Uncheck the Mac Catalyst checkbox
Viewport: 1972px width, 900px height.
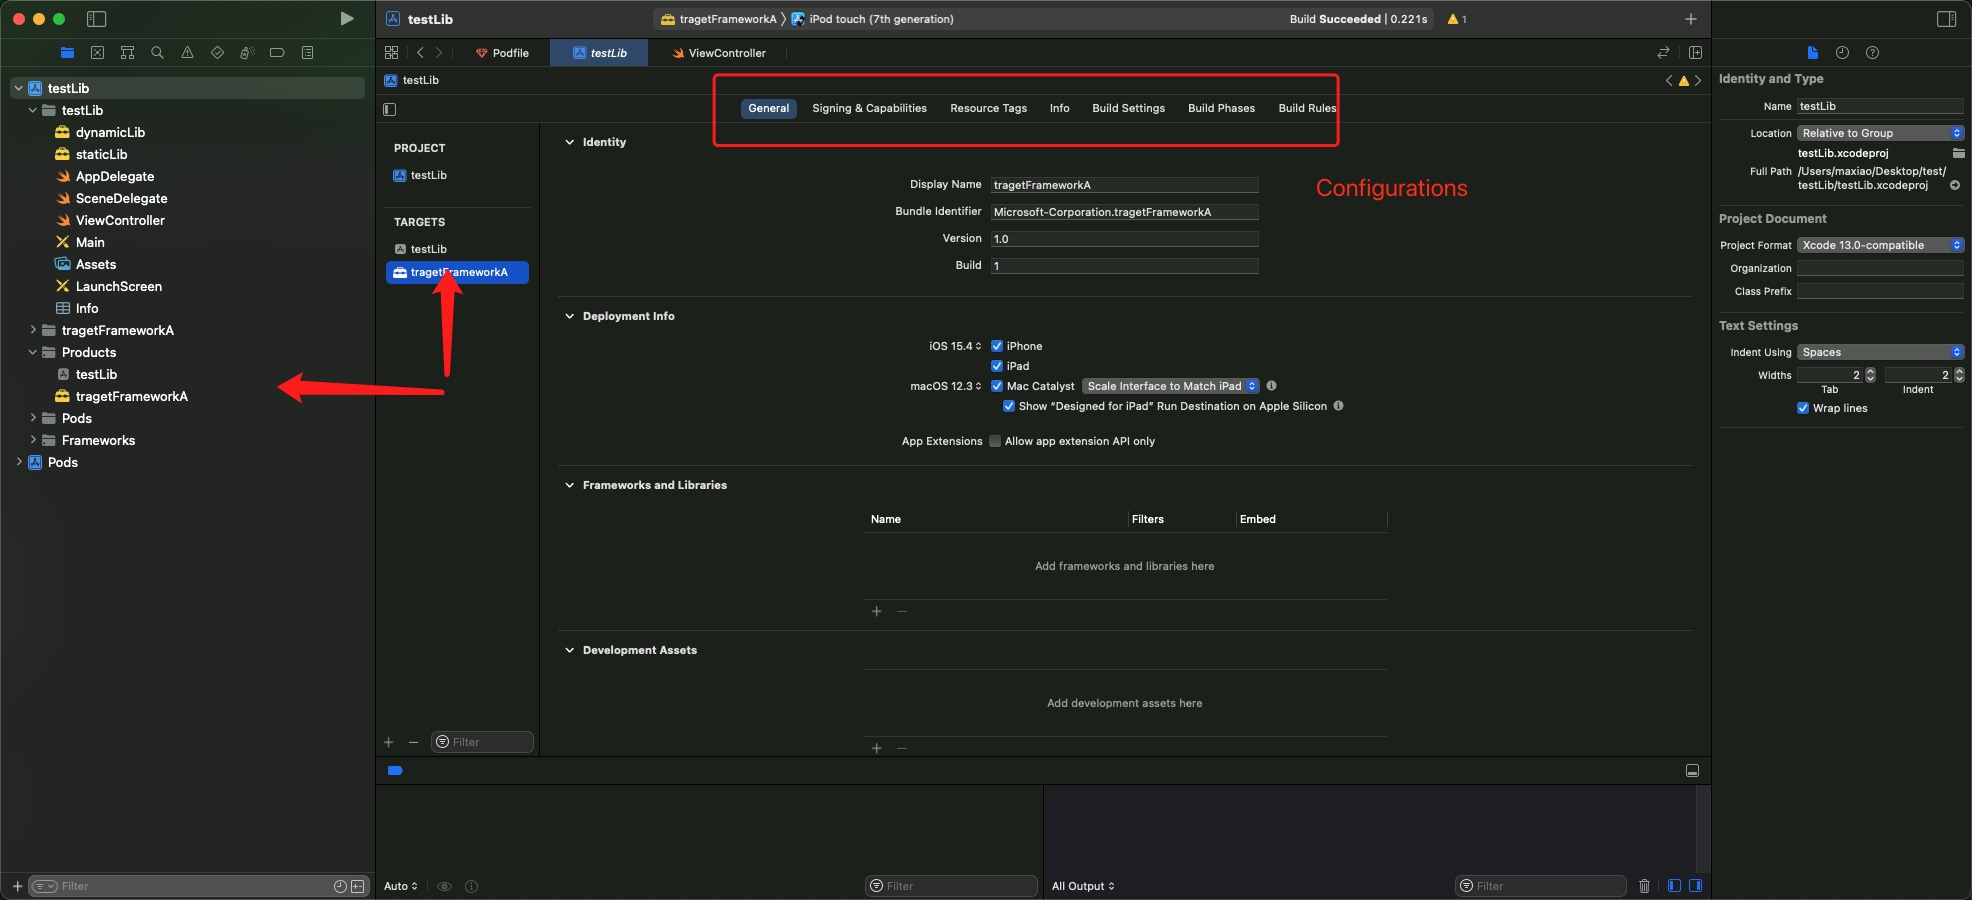[996, 386]
